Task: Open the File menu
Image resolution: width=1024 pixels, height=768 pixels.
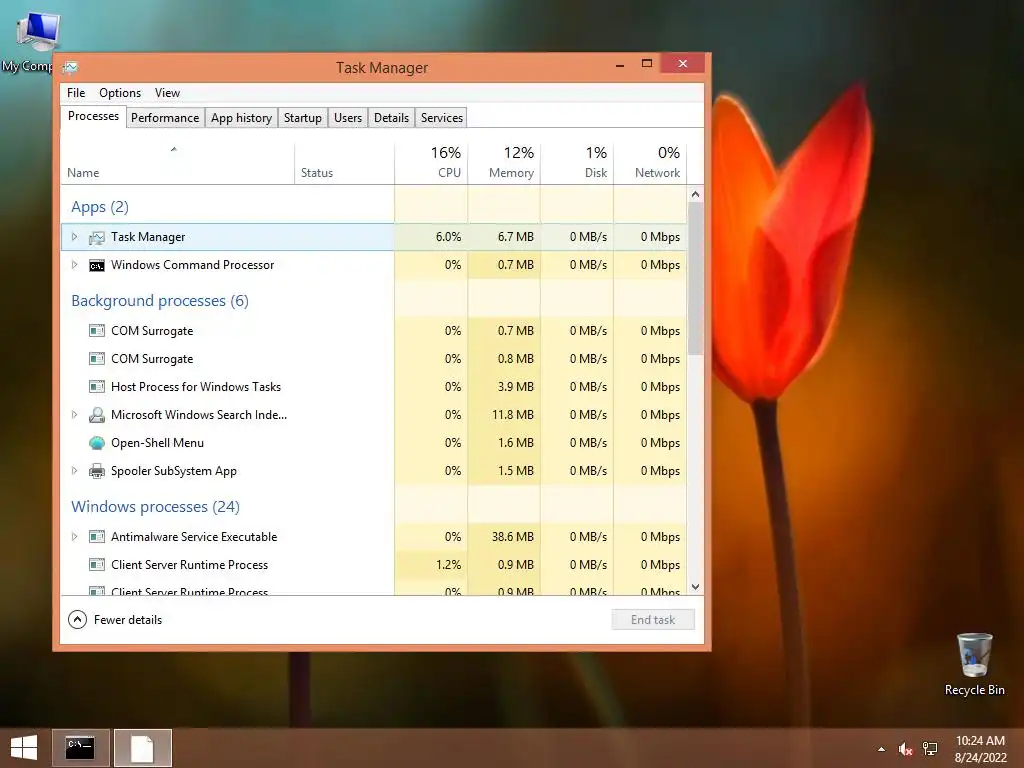Action: (76, 93)
